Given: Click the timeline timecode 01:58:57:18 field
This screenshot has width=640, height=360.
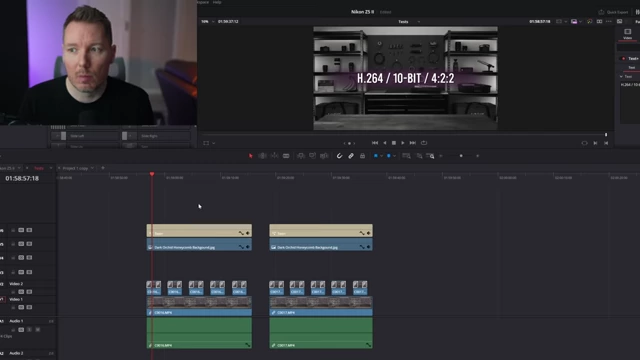Looking at the screenshot, I should coord(22,178).
